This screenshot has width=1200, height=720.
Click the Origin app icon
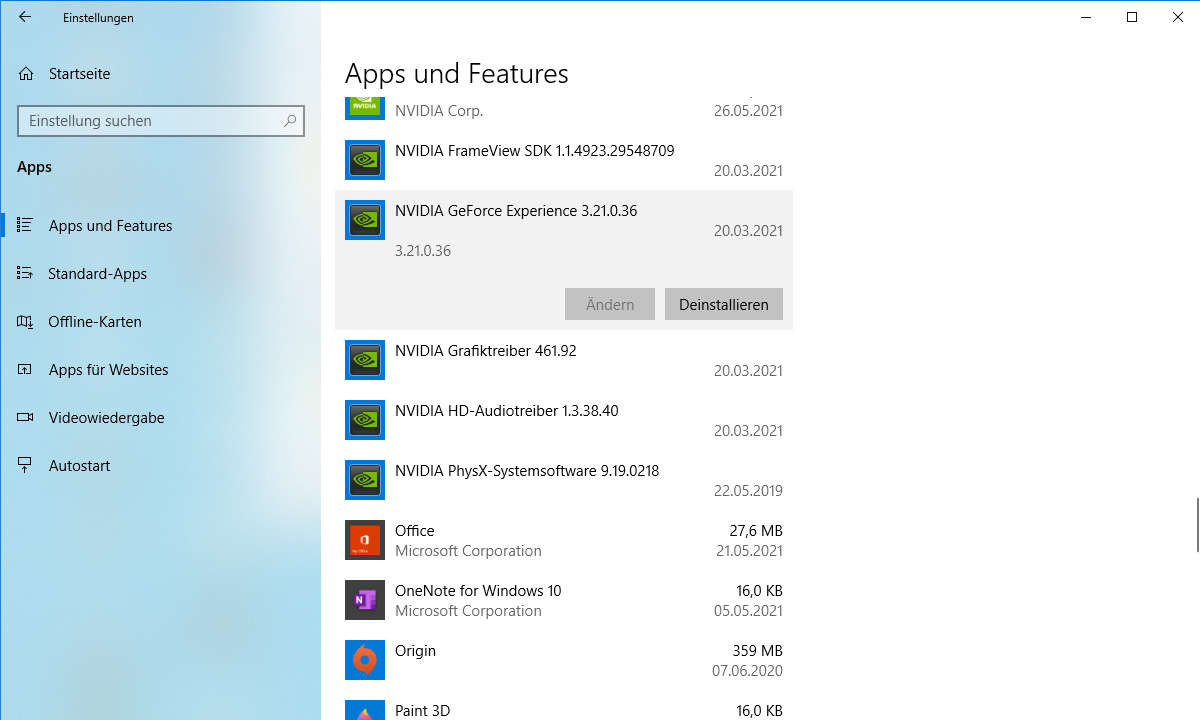click(365, 660)
